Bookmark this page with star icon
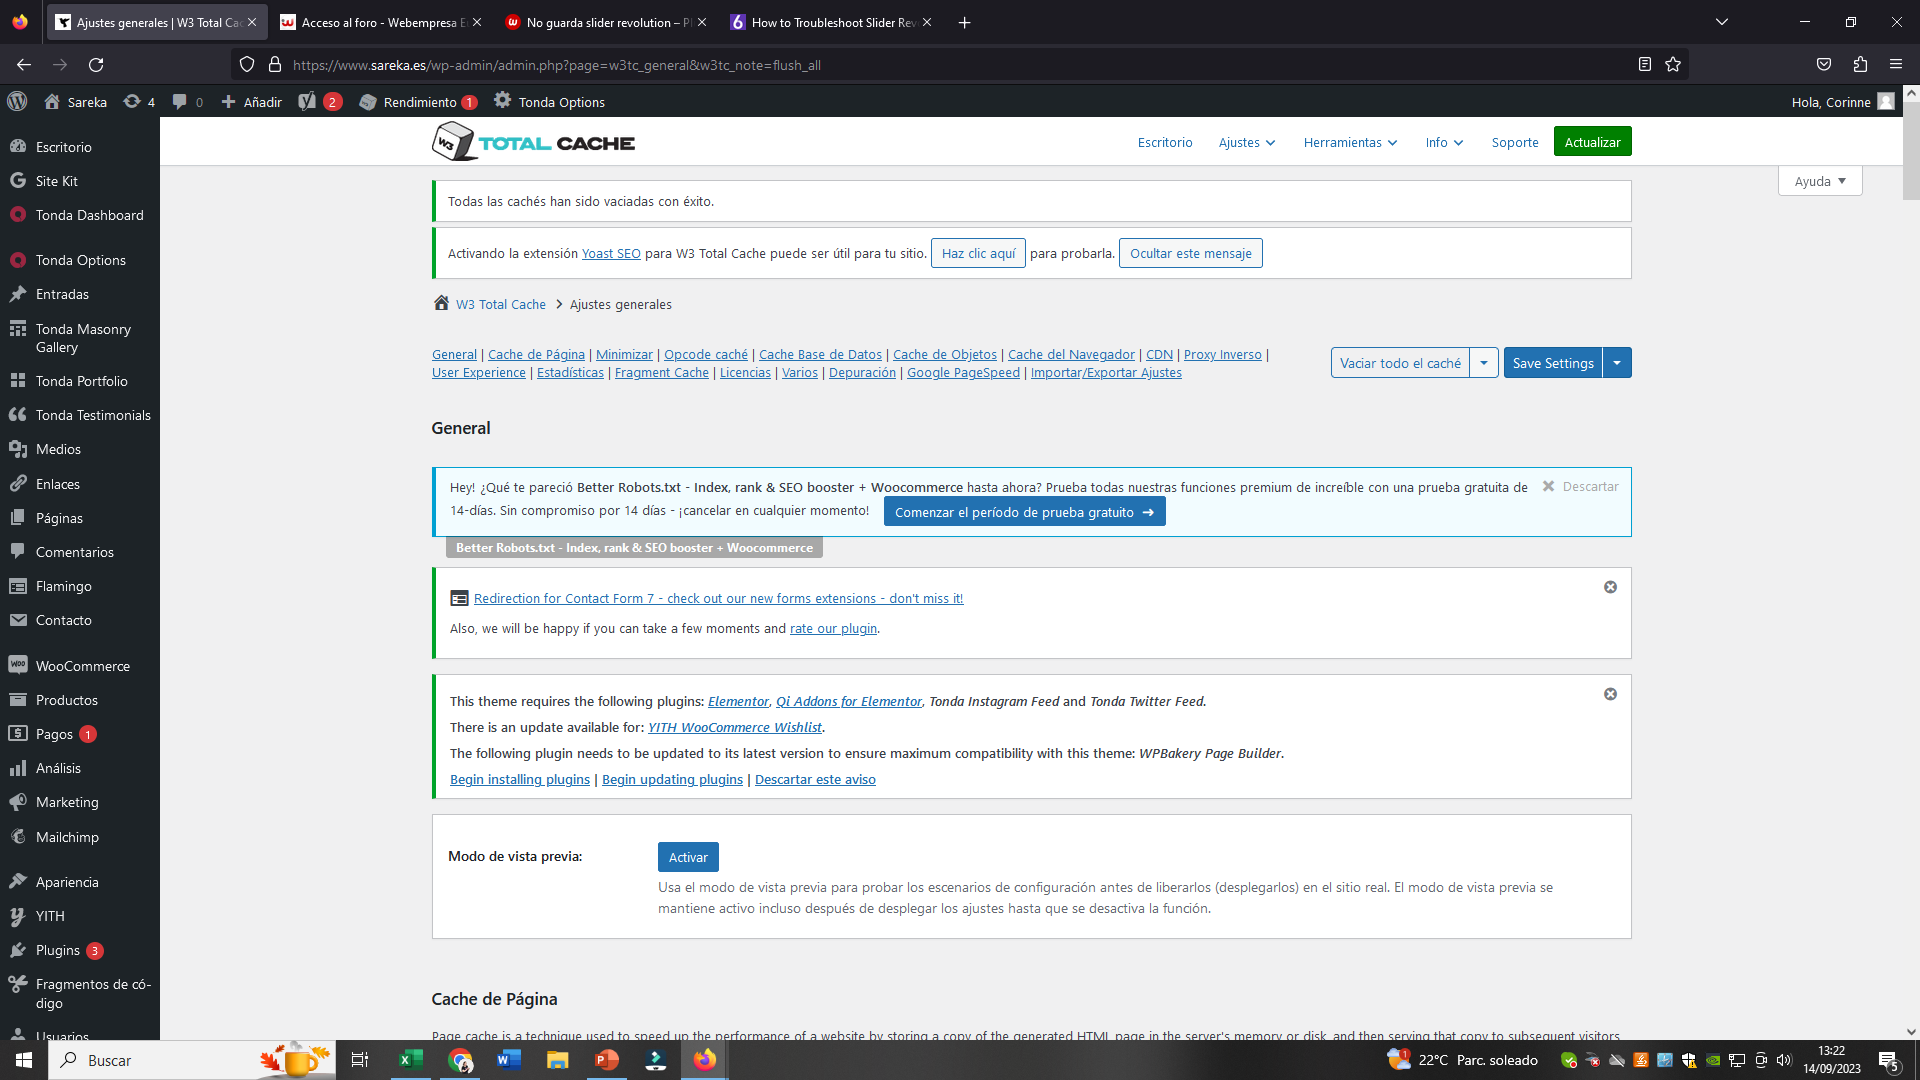Screen dimensions: 1920x1080 click(1673, 65)
